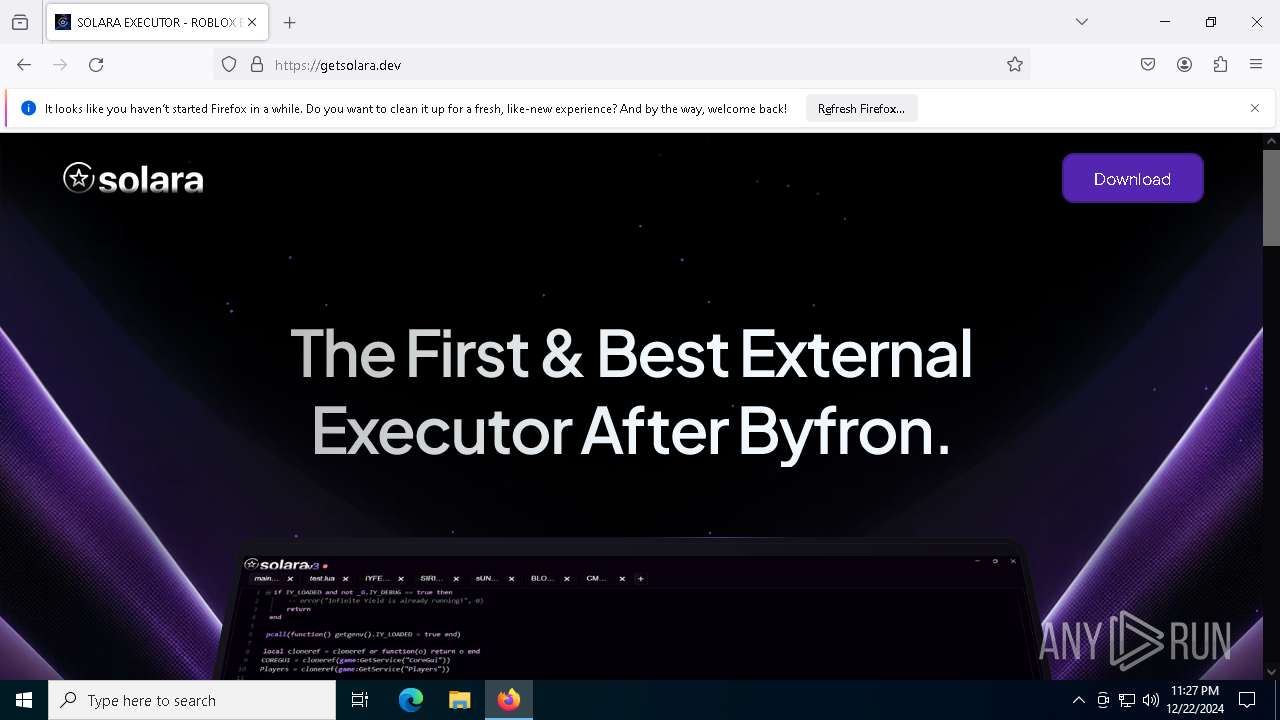Click the purple Download button
1280x720 pixels.
[x=1132, y=179]
